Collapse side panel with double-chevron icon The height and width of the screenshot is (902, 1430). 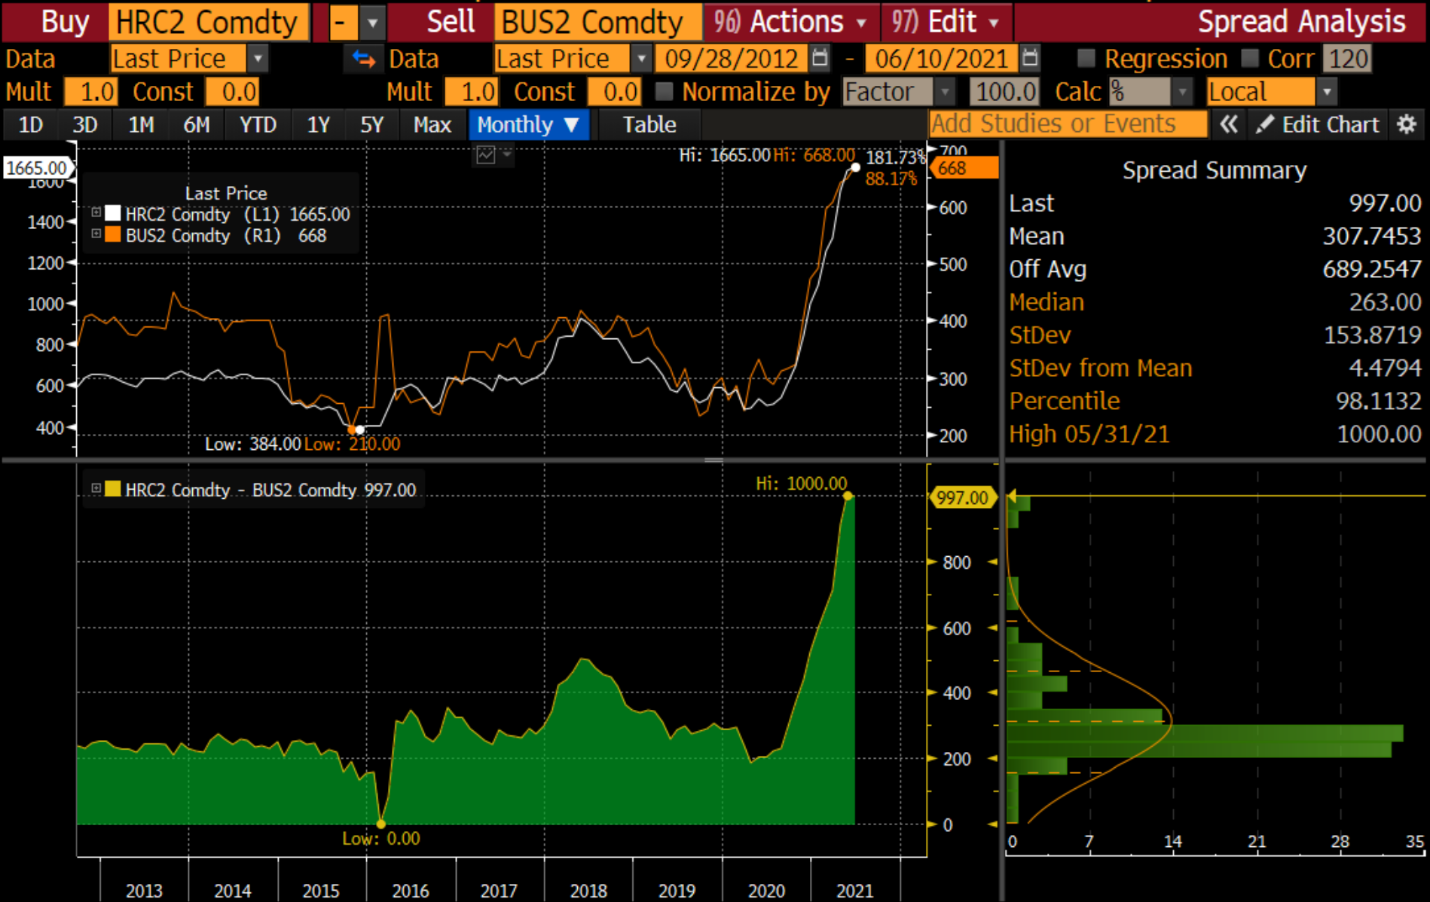point(1229,124)
